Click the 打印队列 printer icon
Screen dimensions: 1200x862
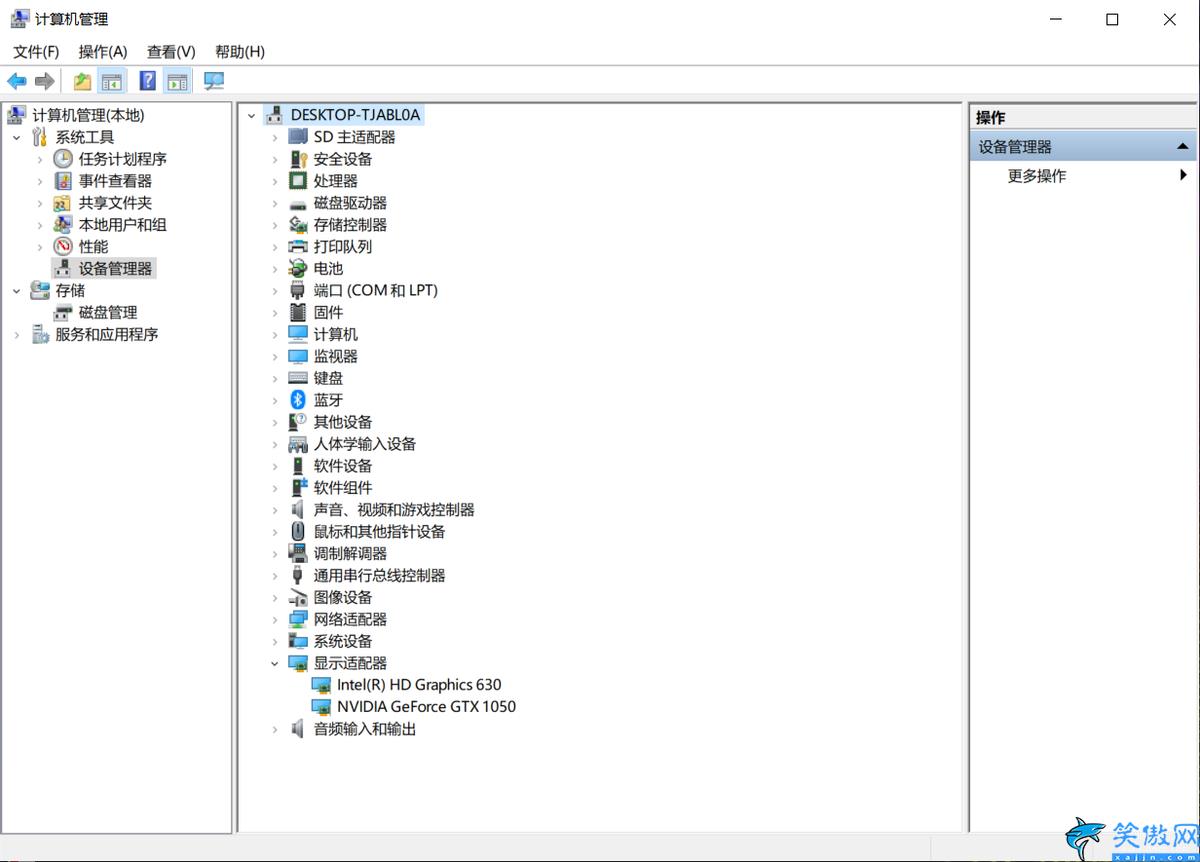(298, 246)
